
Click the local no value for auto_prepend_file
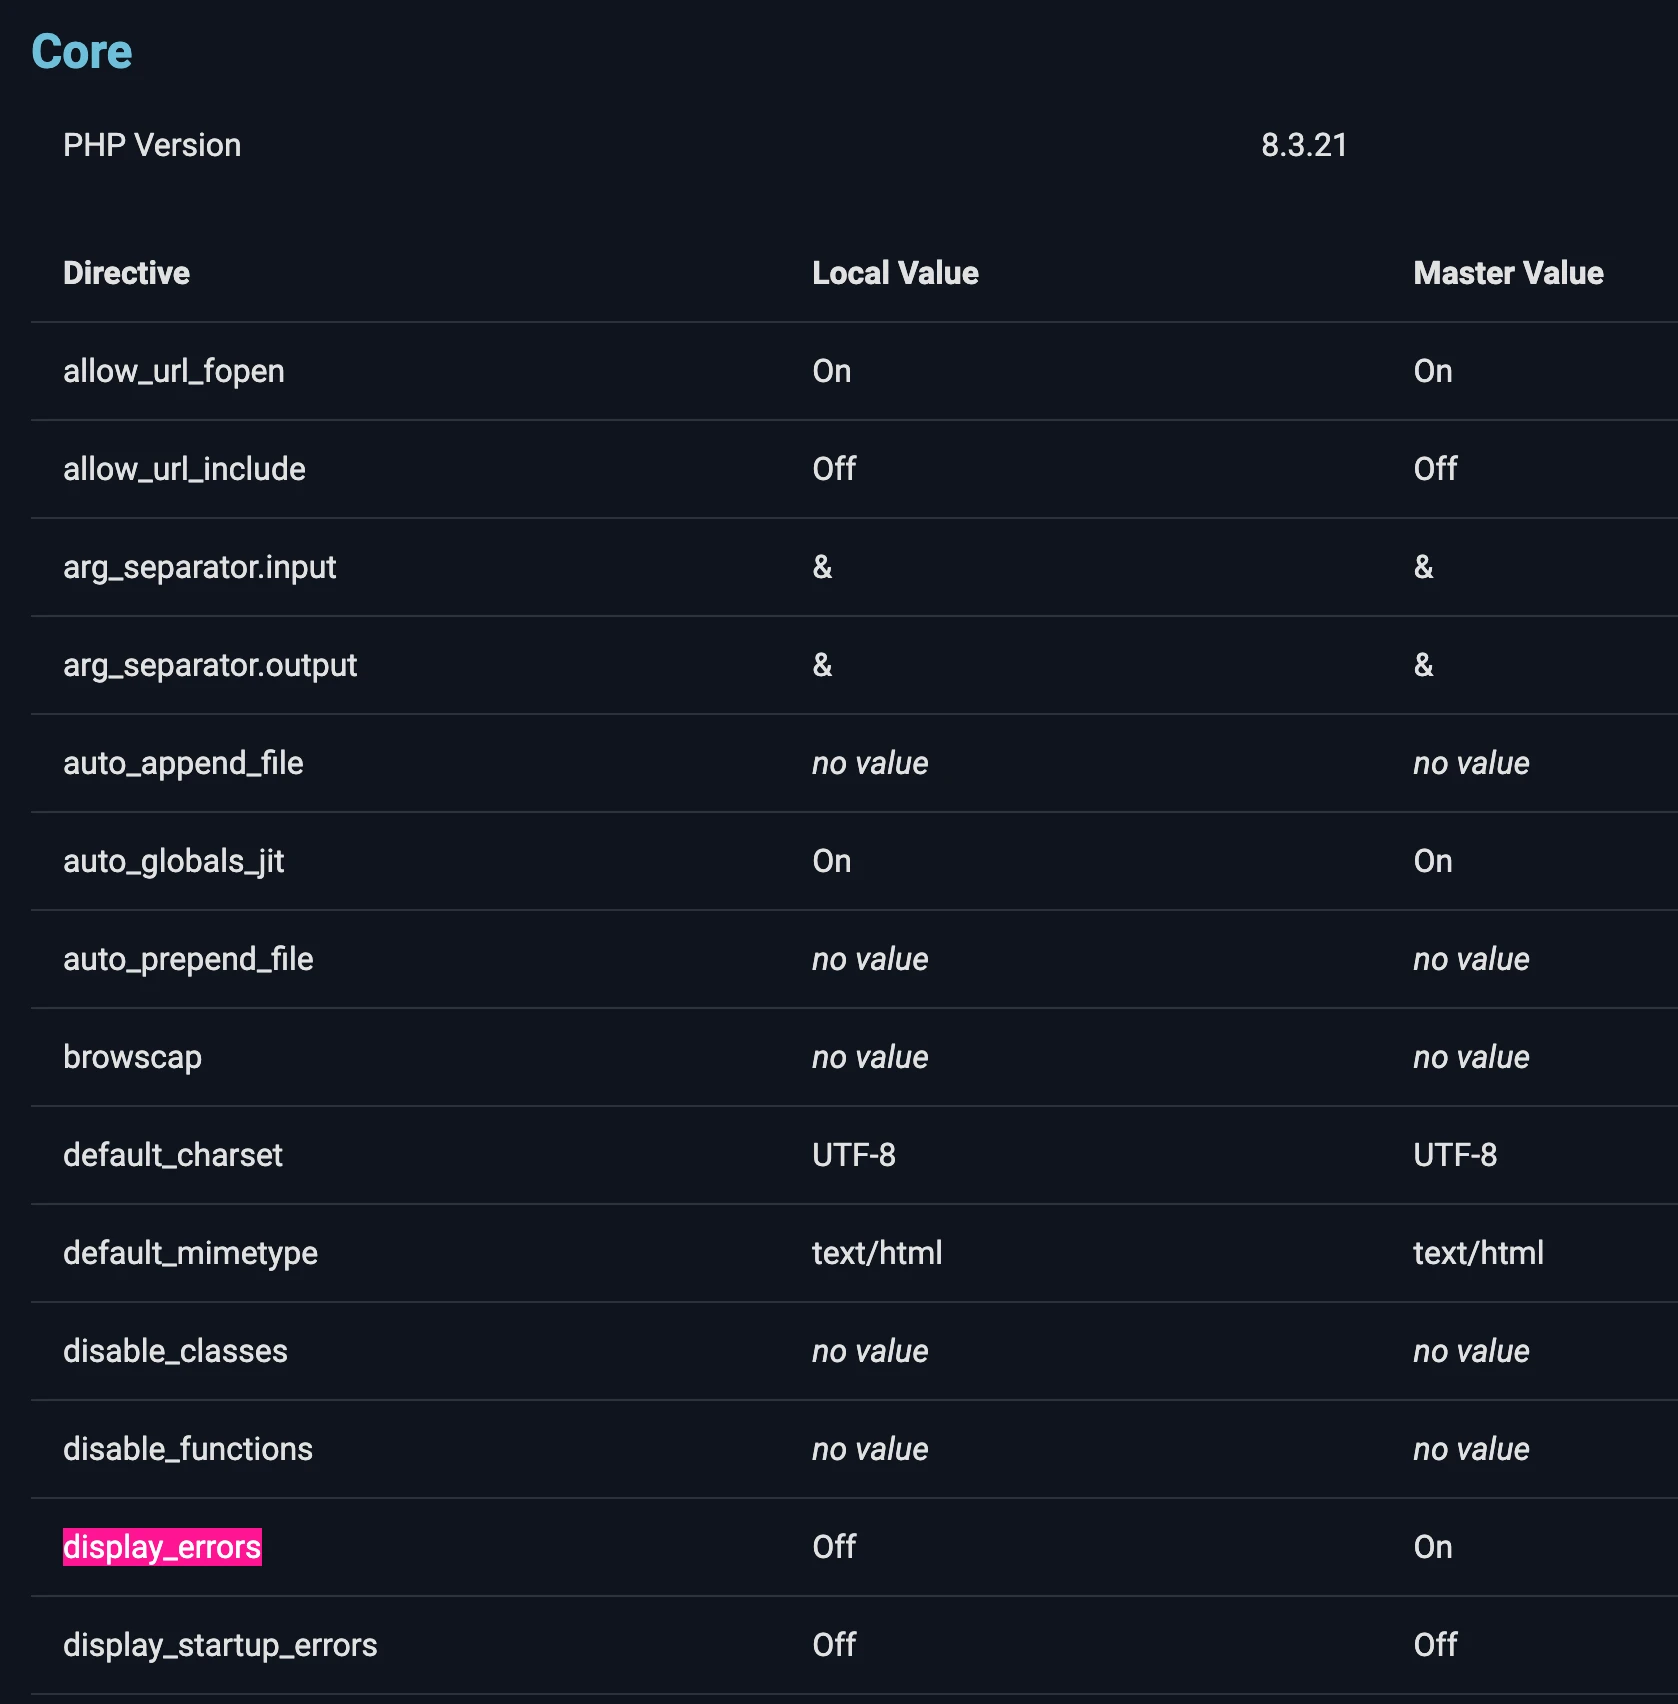point(869,959)
